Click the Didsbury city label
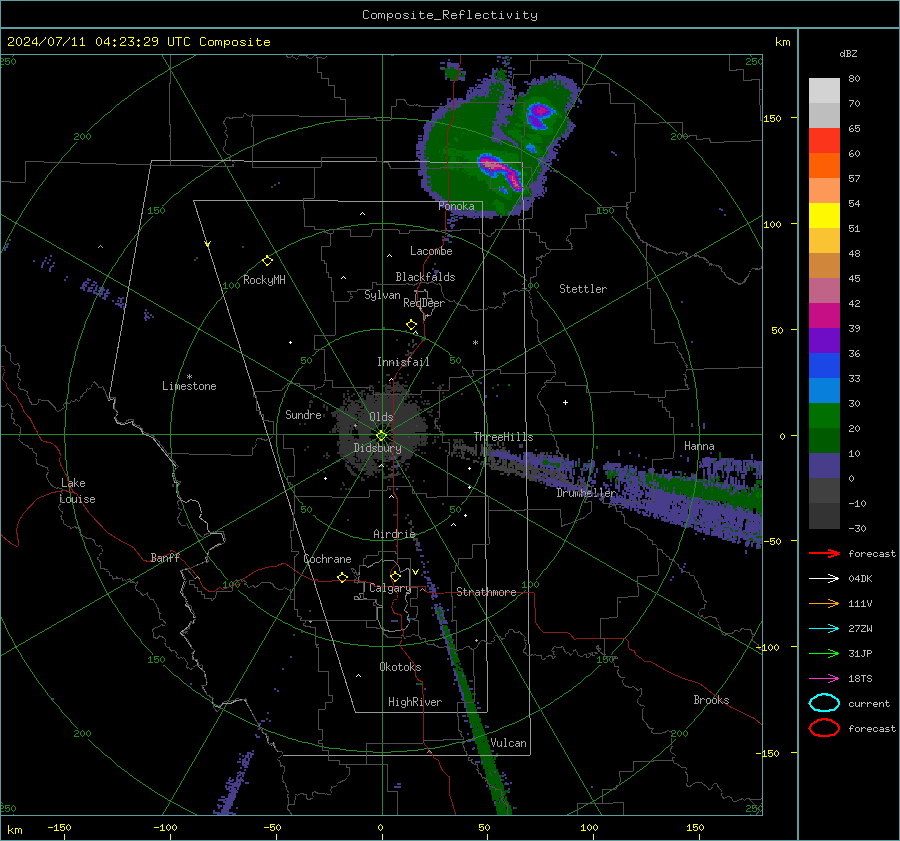This screenshot has width=900, height=841. 377,448
